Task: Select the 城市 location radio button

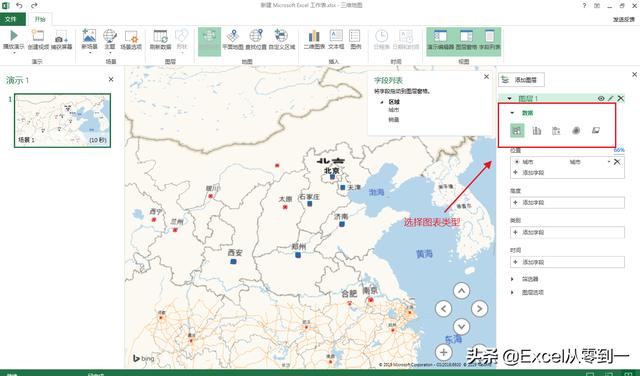Action: pyautogui.click(x=517, y=162)
